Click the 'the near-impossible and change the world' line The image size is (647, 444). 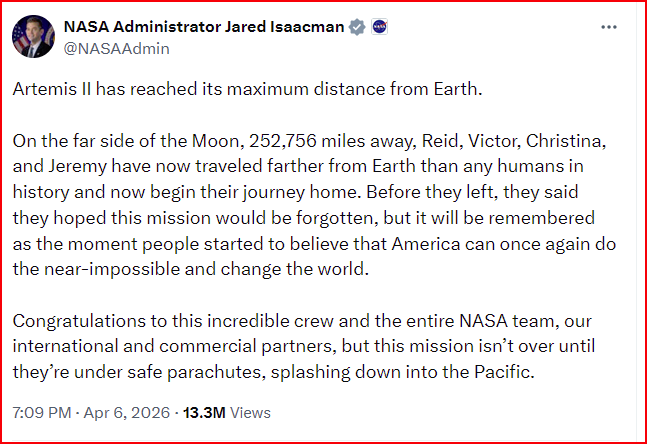coord(191,269)
